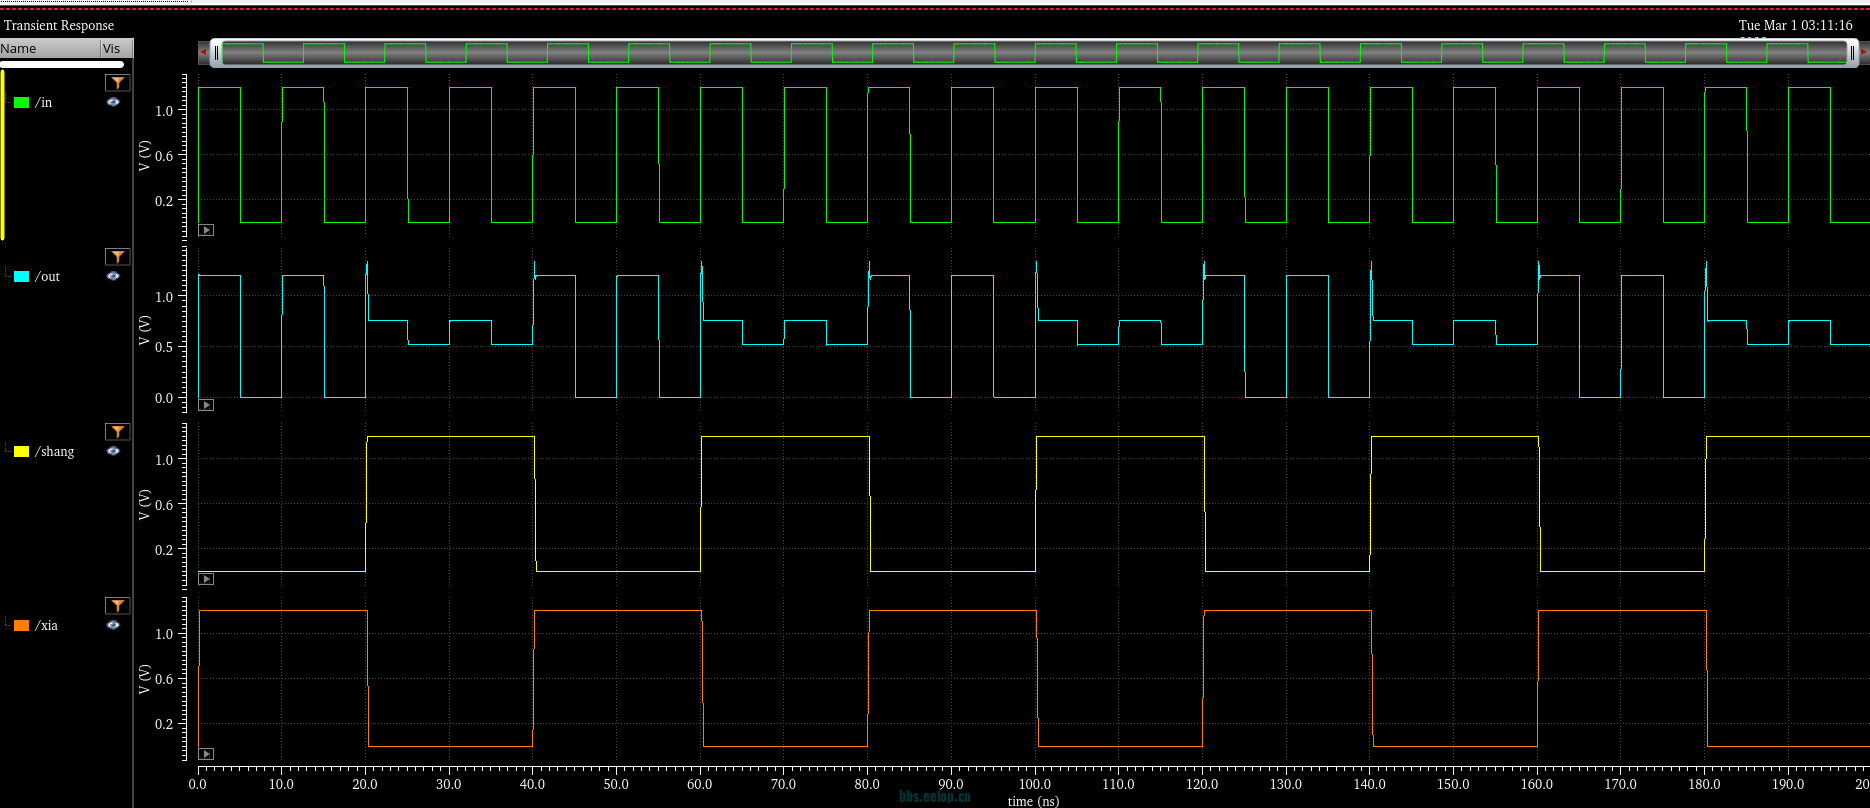Click the filter funnel icon for /xia

tap(118, 606)
